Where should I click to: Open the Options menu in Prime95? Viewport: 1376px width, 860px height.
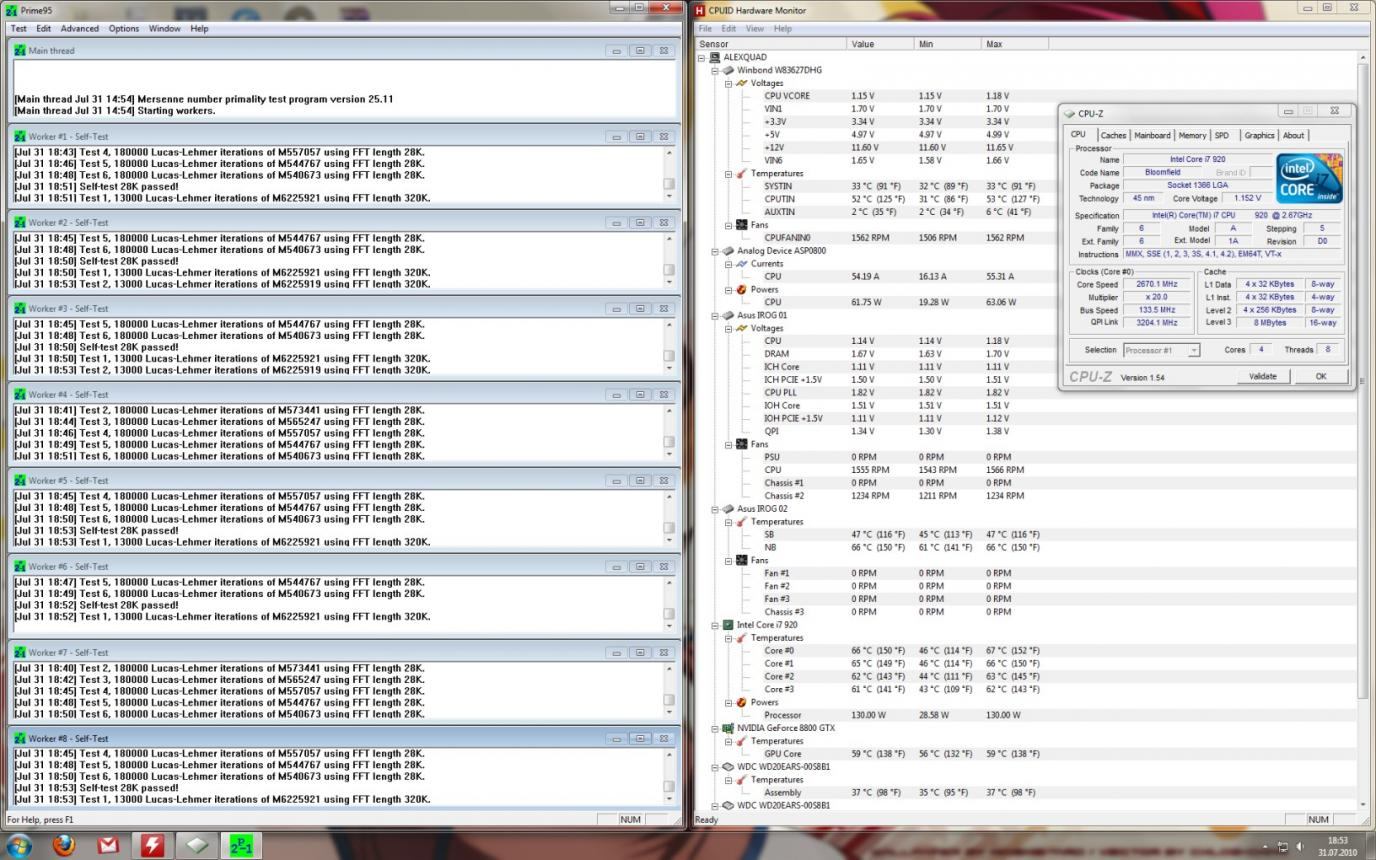[124, 28]
